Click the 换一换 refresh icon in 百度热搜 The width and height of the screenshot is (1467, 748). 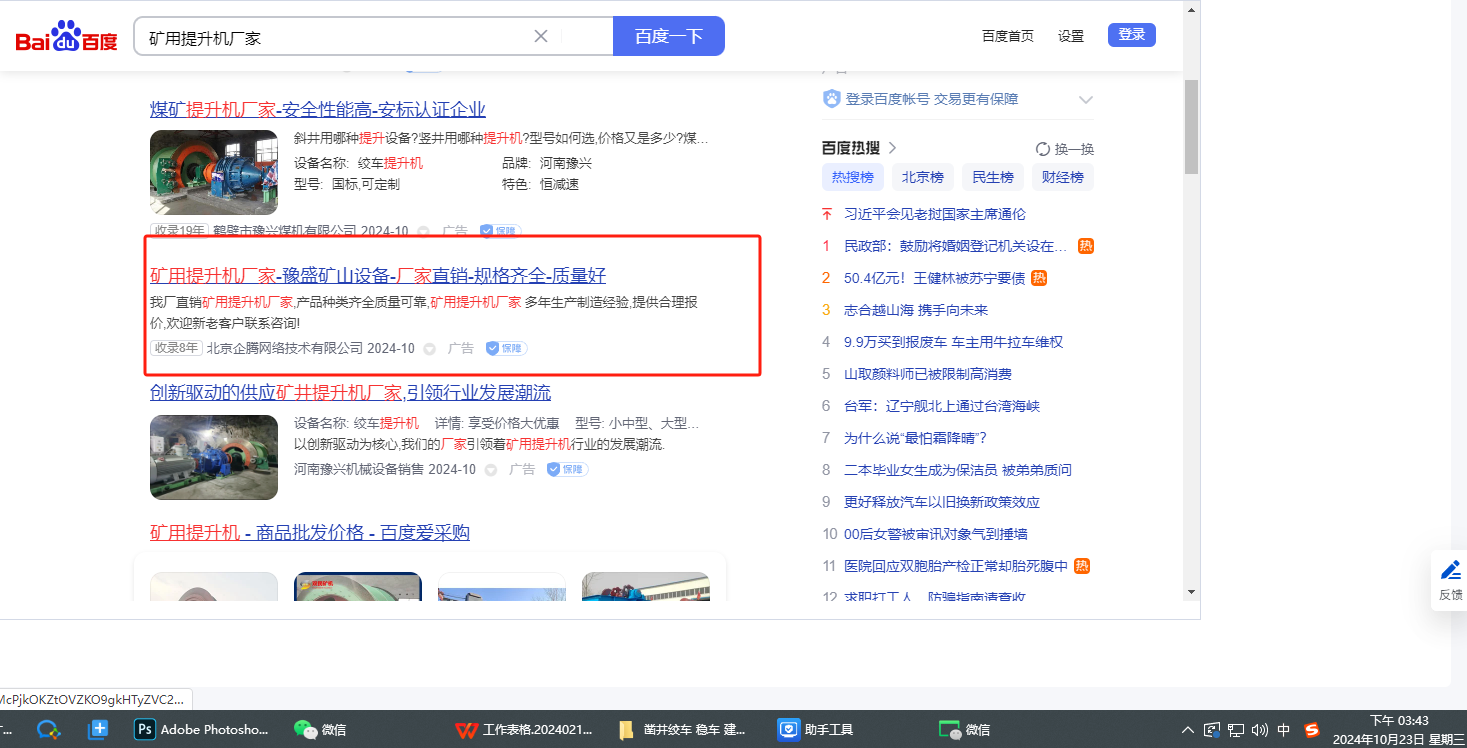click(1043, 149)
